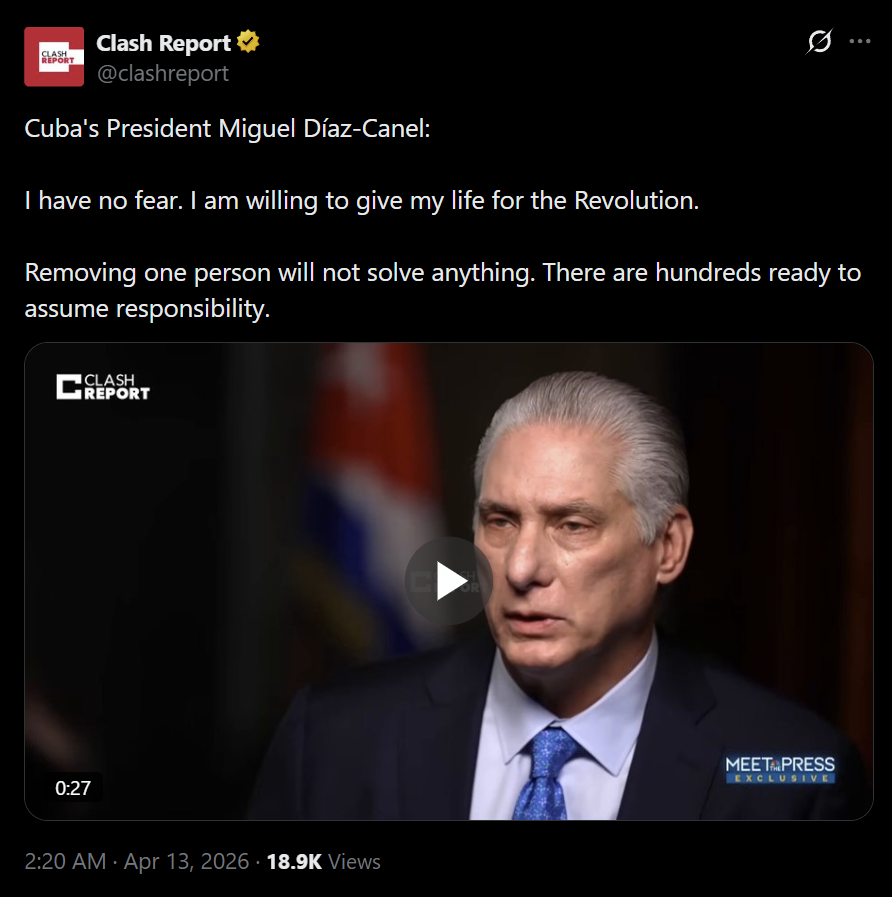Open the three-dot more options menu
Viewport: 892px width, 897px height.
click(859, 41)
